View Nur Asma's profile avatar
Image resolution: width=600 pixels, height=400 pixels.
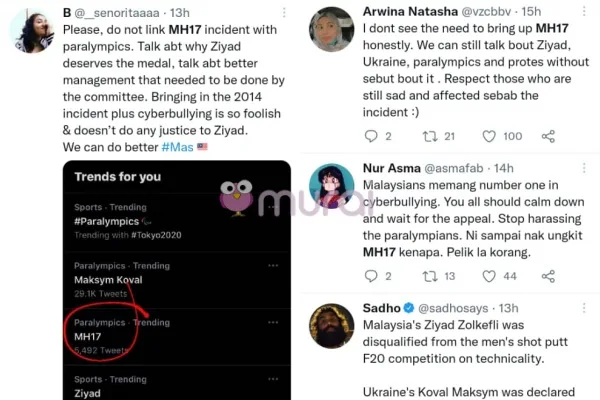pyautogui.click(x=330, y=186)
